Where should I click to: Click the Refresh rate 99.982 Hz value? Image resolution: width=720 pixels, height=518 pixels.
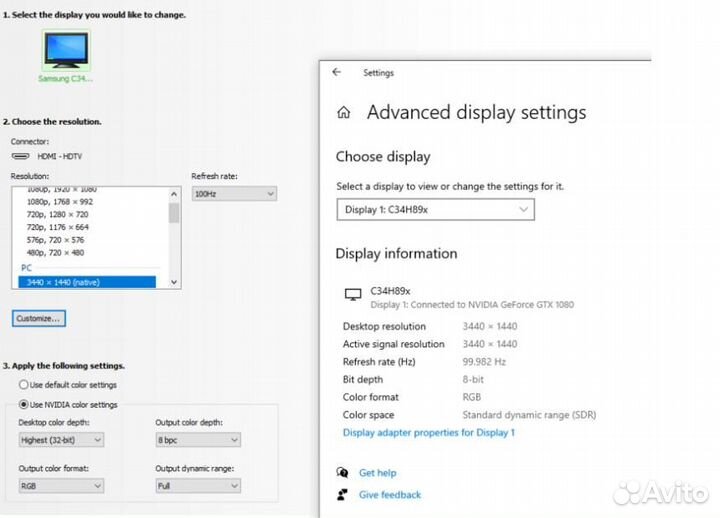pyautogui.click(x=484, y=362)
